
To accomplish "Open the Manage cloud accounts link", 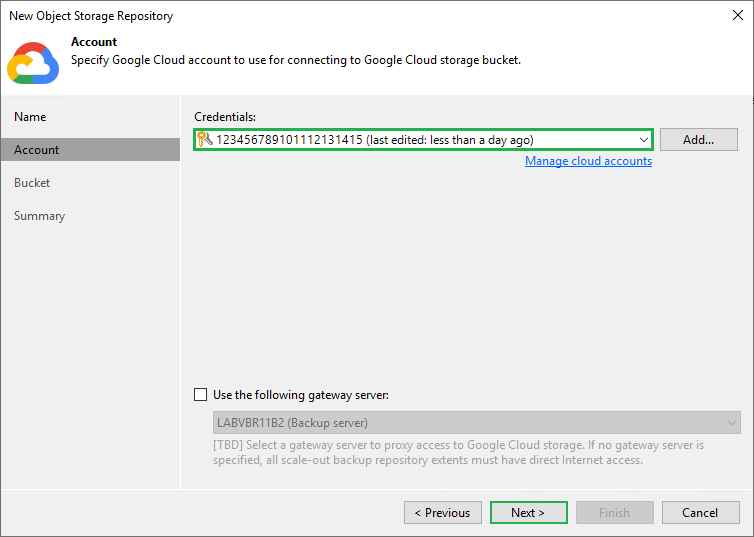I will 588,161.
